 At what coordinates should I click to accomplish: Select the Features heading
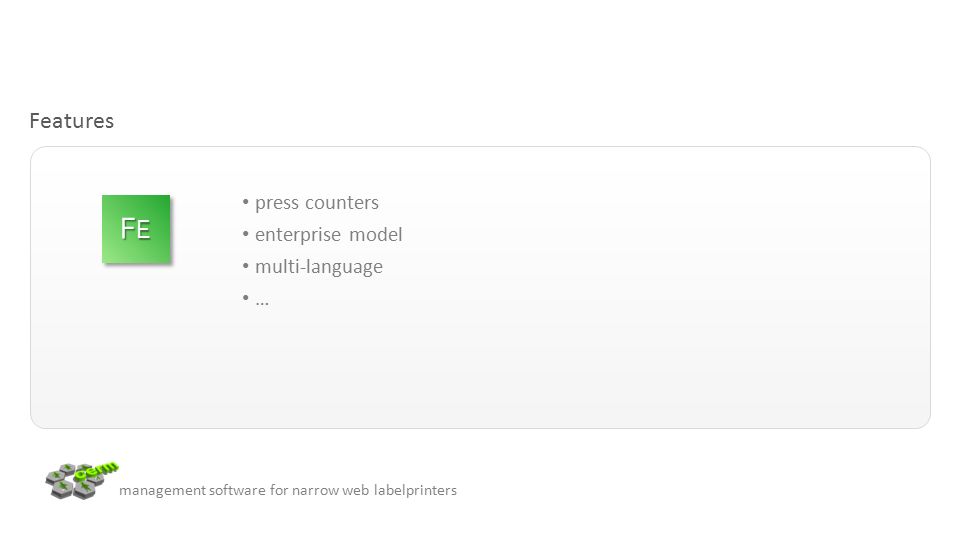pyautogui.click(x=72, y=121)
